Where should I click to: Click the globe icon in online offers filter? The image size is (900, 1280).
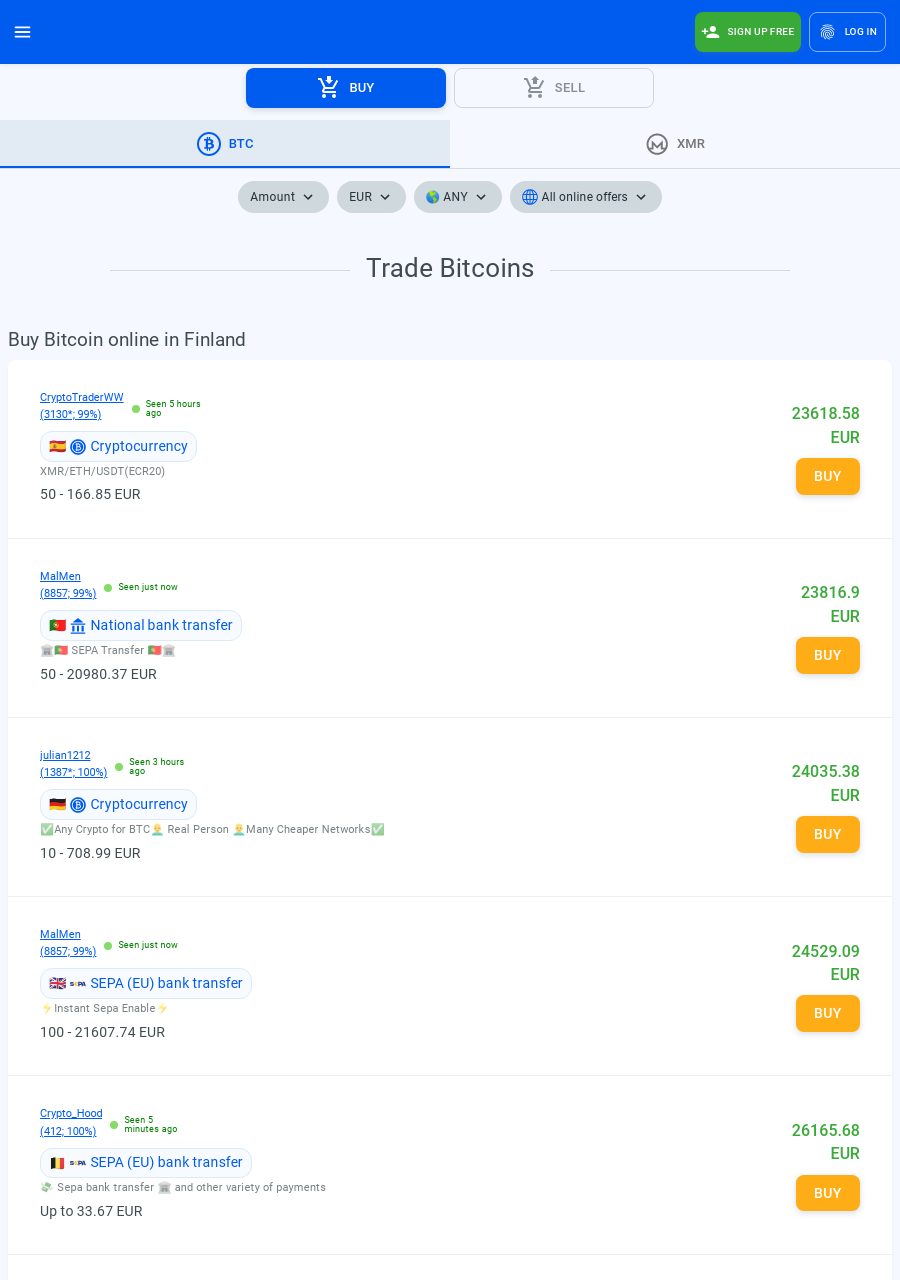pos(530,197)
